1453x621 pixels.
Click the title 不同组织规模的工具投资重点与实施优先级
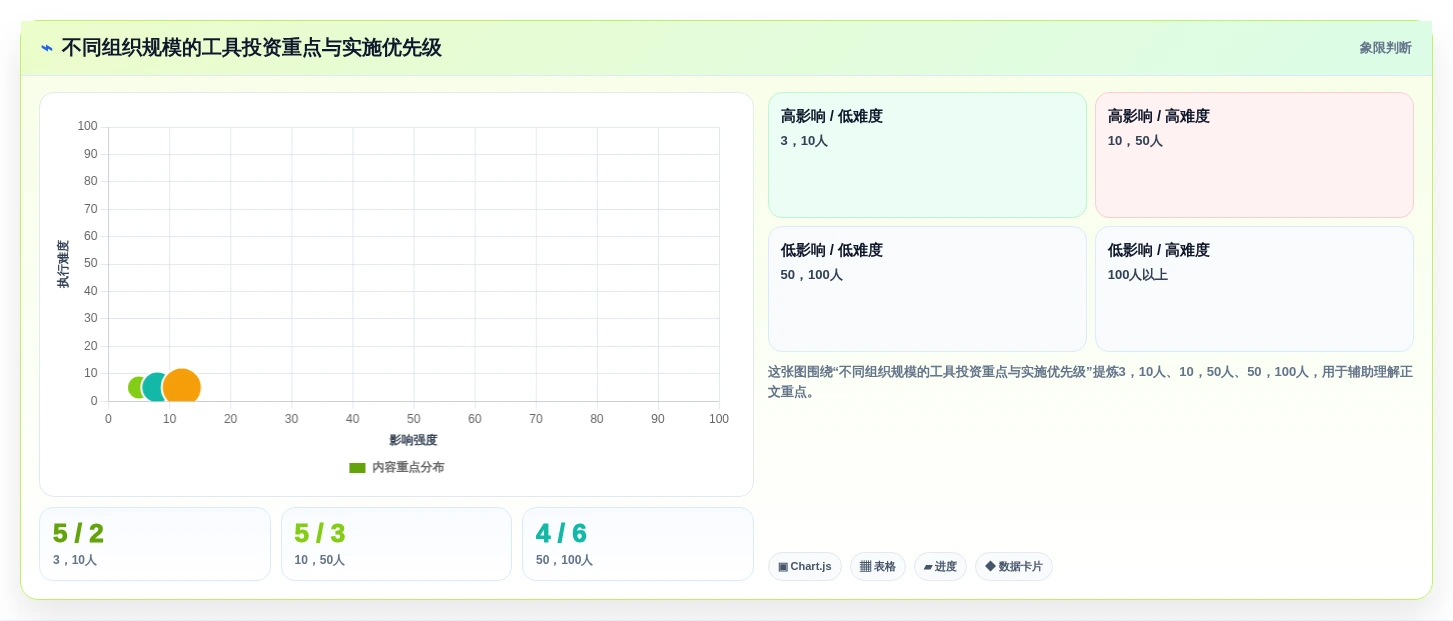coord(251,48)
